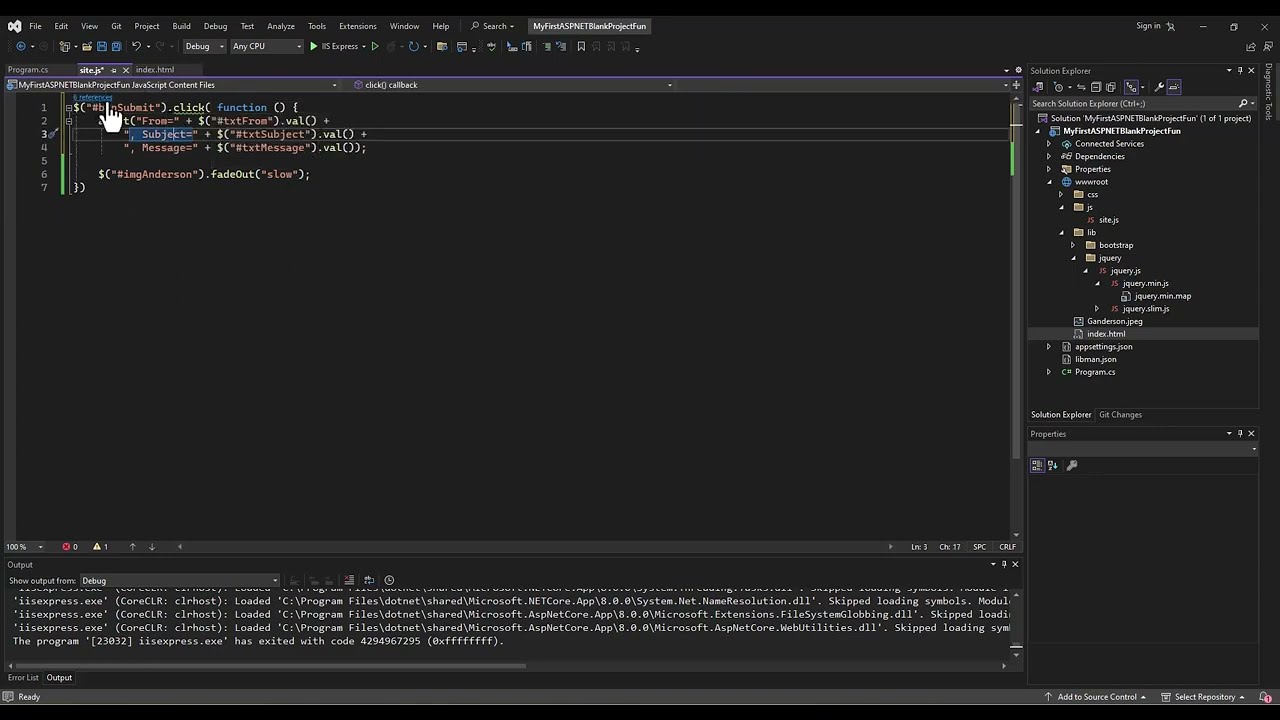Image resolution: width=1280 pixels, height=720 pixels.
Task: Click the Undo toolbar icon
Action: 136,46
